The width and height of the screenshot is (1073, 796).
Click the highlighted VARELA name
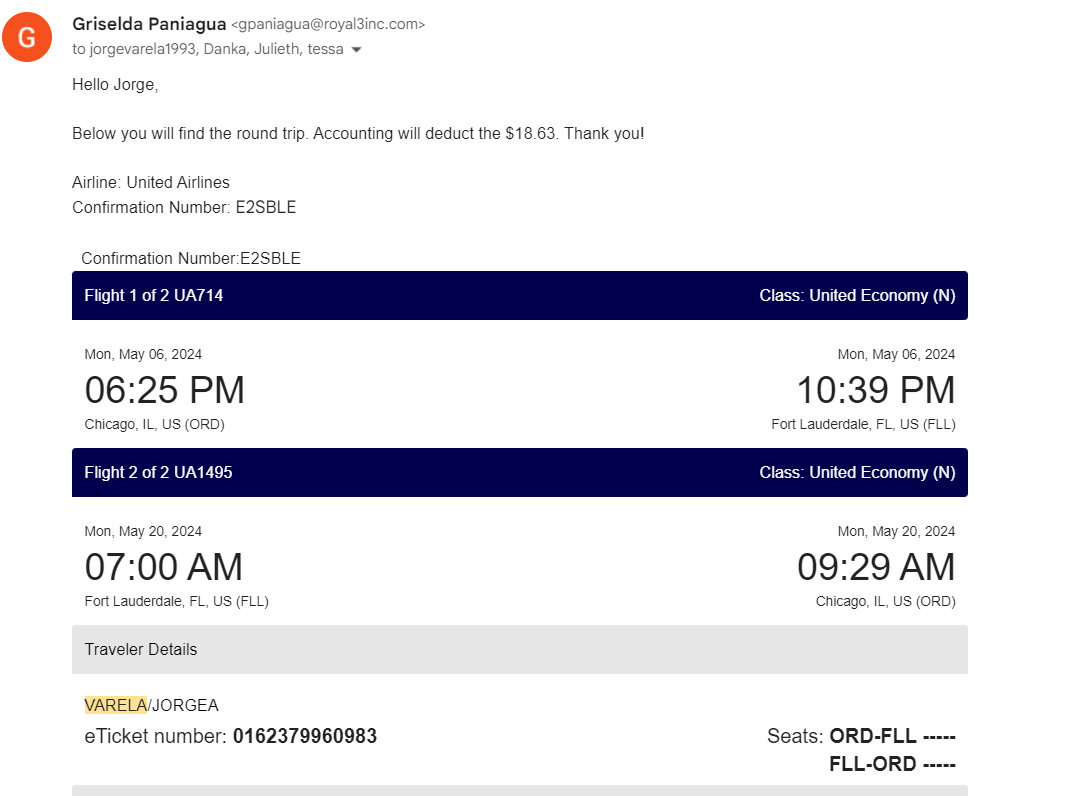[116, 705]
